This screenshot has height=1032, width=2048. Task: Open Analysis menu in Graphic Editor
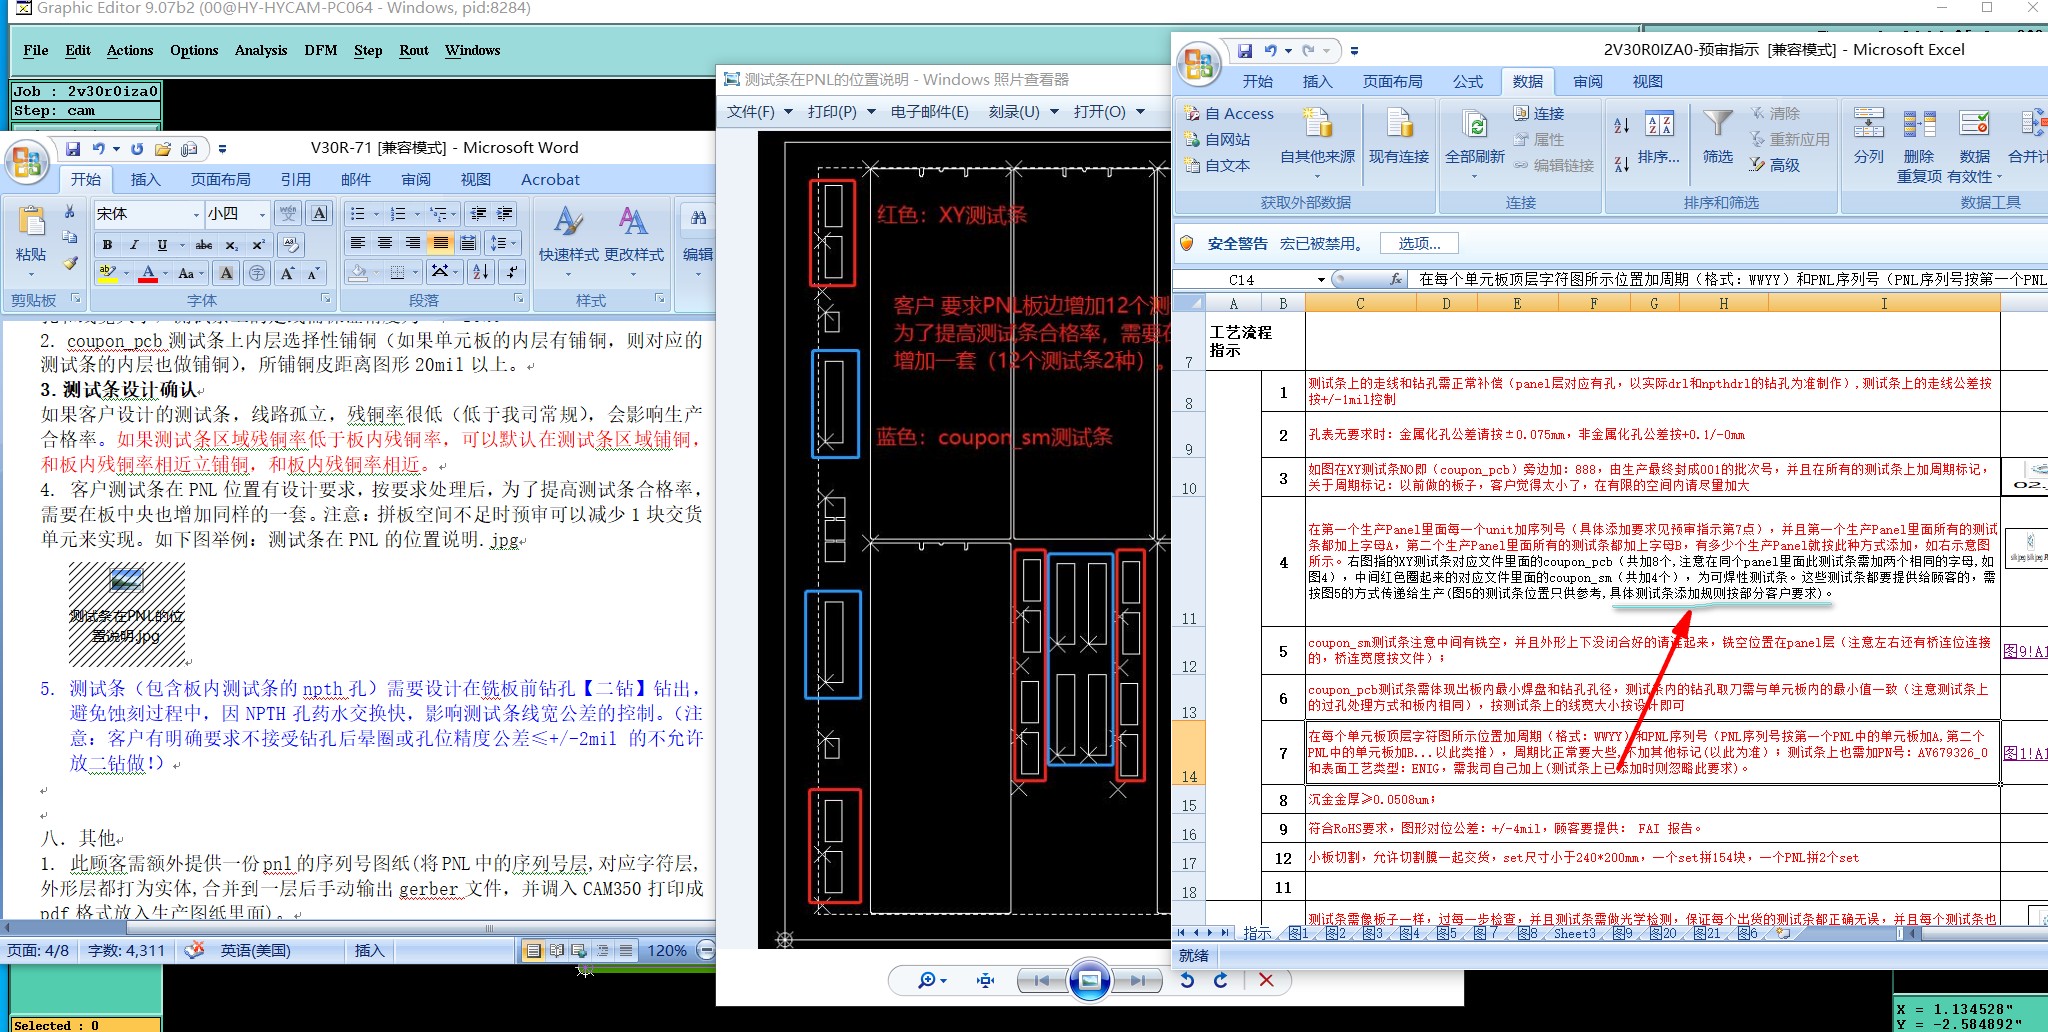point(261,50)
